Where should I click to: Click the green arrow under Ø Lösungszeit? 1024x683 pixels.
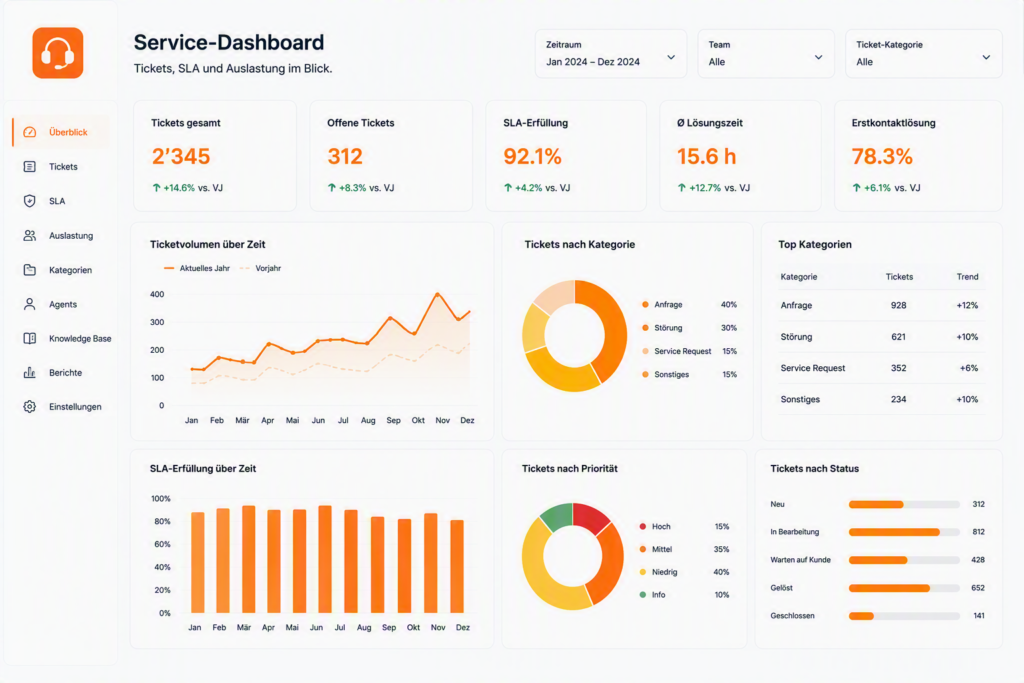point(682,188)
